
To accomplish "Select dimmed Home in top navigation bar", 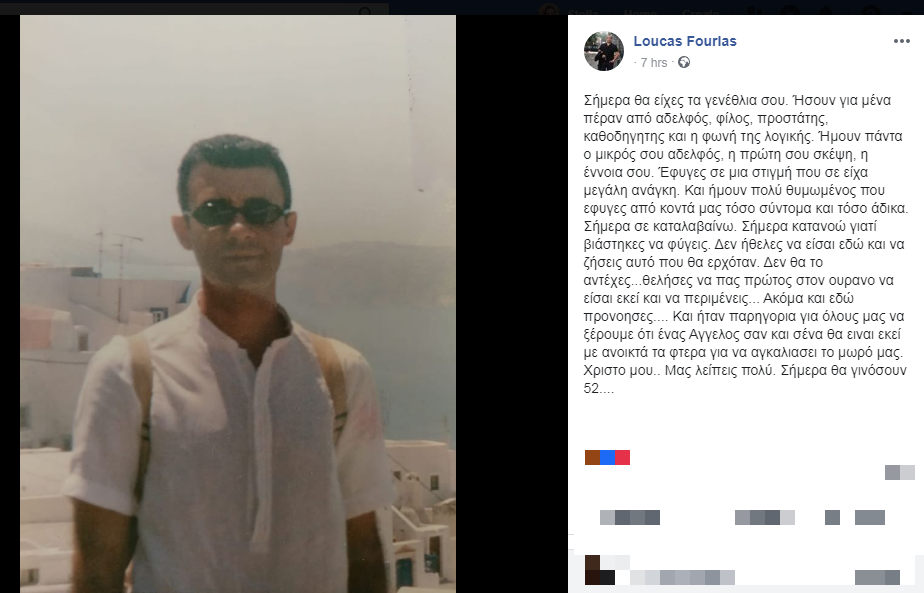I will (640, 11).
